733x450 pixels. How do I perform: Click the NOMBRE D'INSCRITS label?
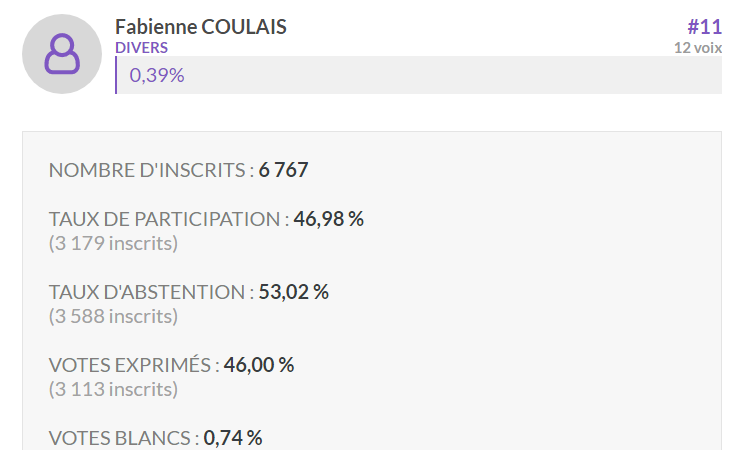[151, 170]
